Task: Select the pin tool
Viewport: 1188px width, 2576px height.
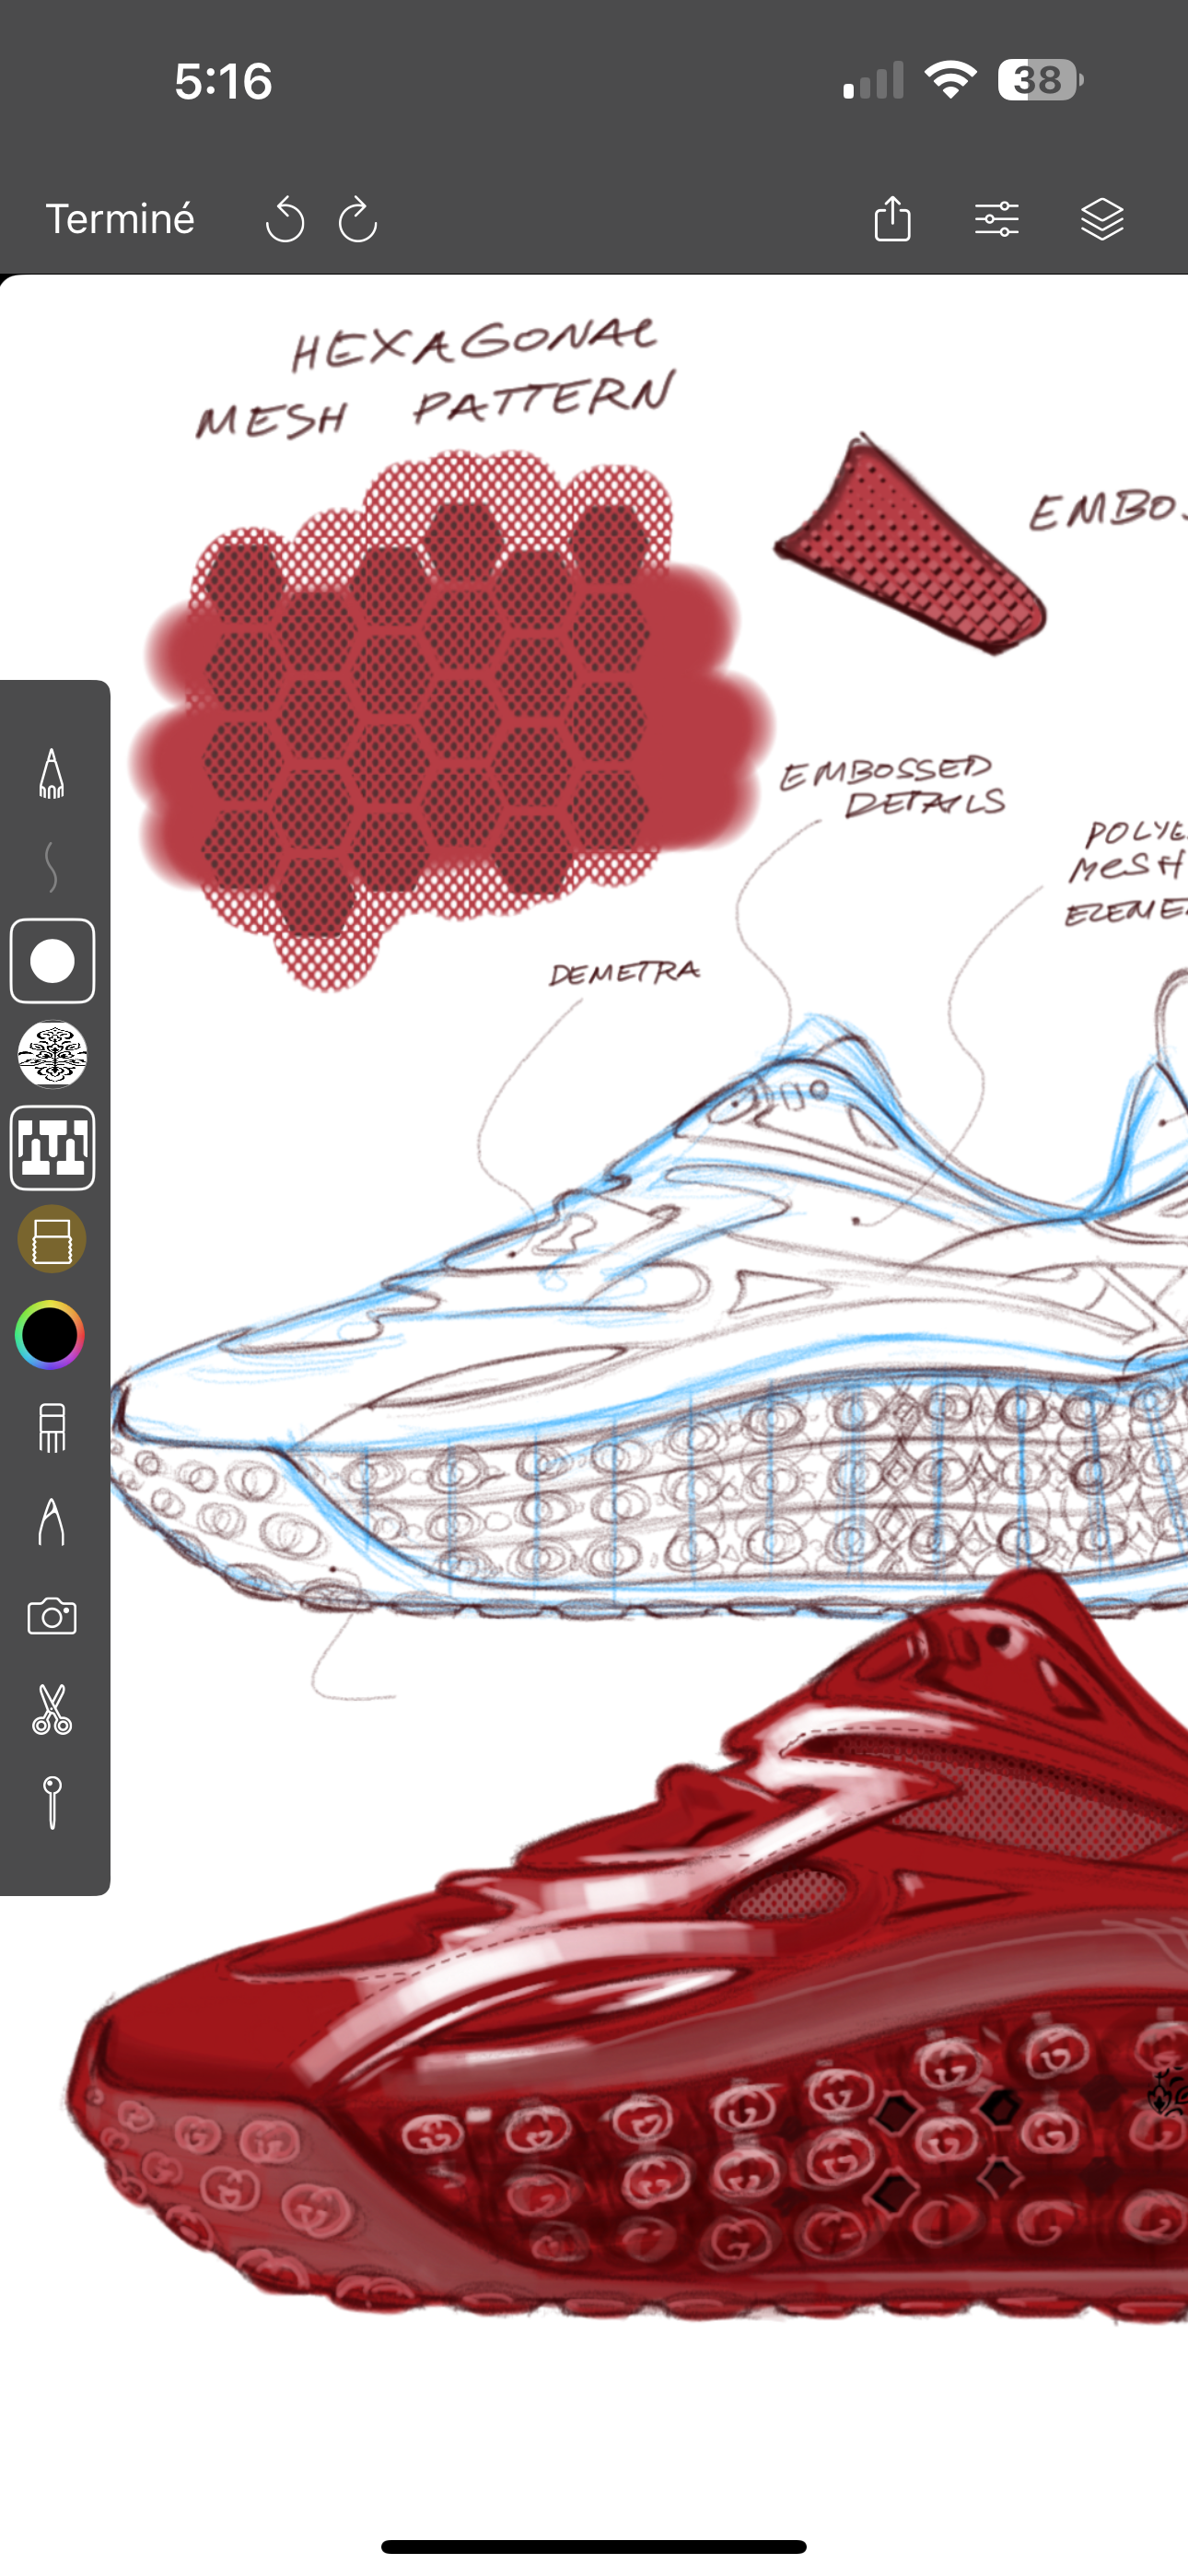Action: click(x=52, y=1802)
